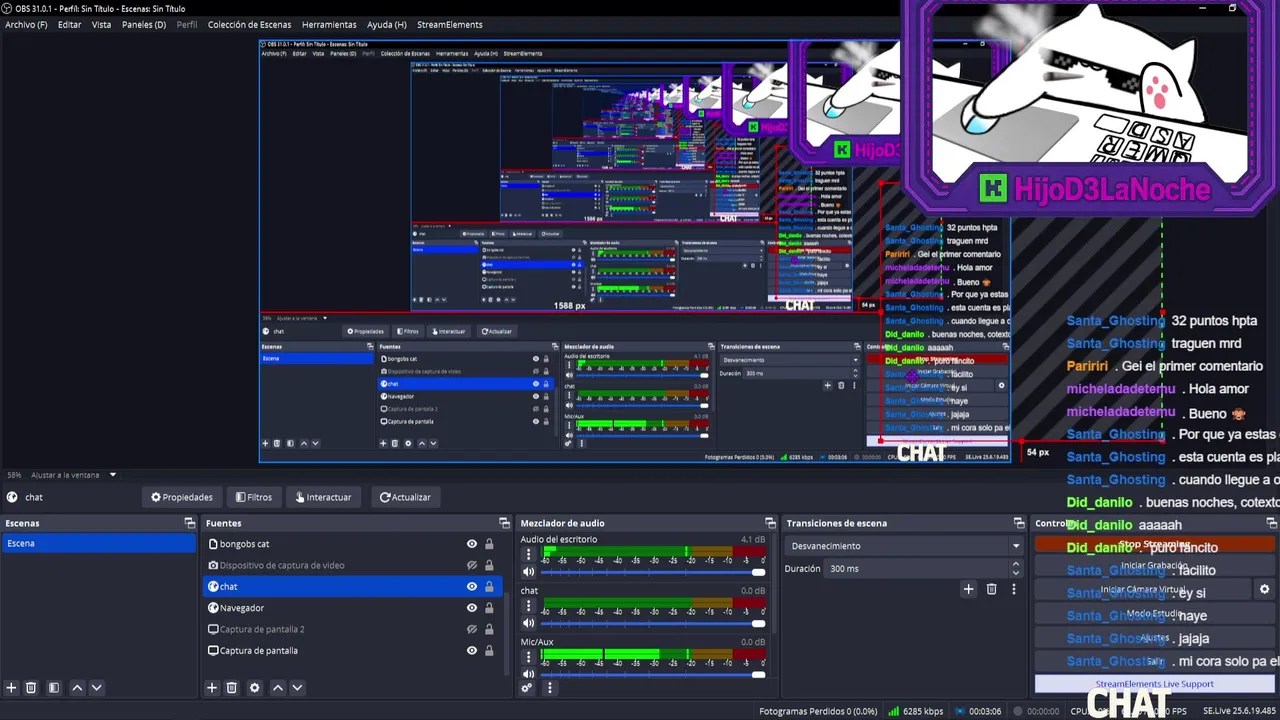Adjust the Mic/Aux volume slider

tap(653, 674)
